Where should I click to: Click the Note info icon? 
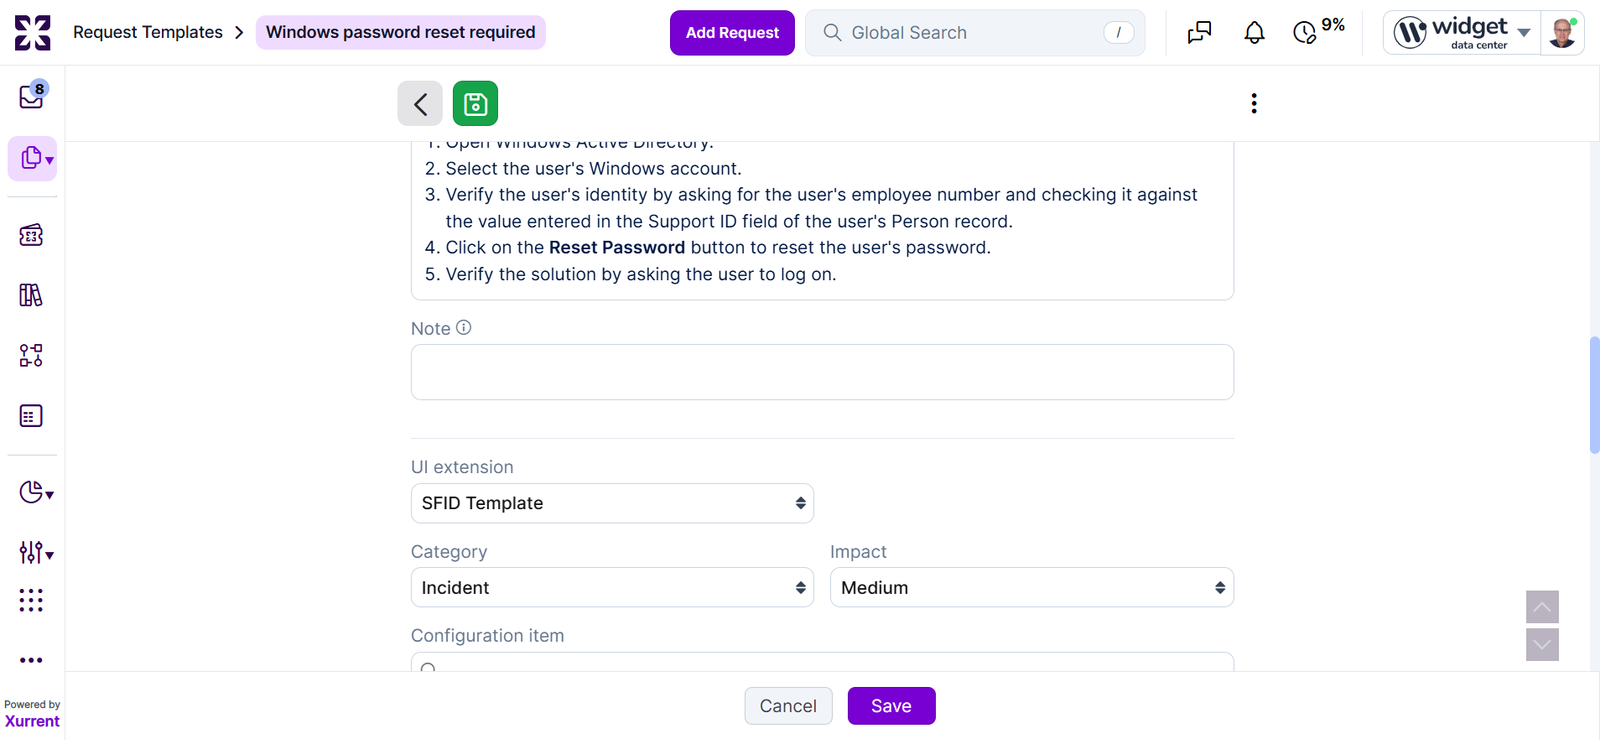point(464,328)
